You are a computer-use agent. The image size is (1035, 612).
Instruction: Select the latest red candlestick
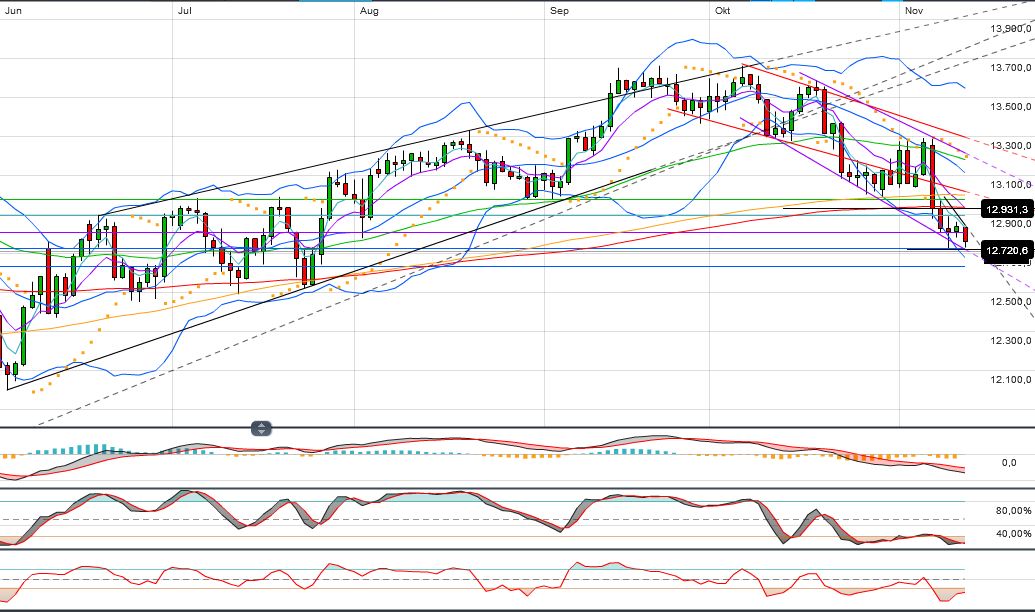(965, 232)
